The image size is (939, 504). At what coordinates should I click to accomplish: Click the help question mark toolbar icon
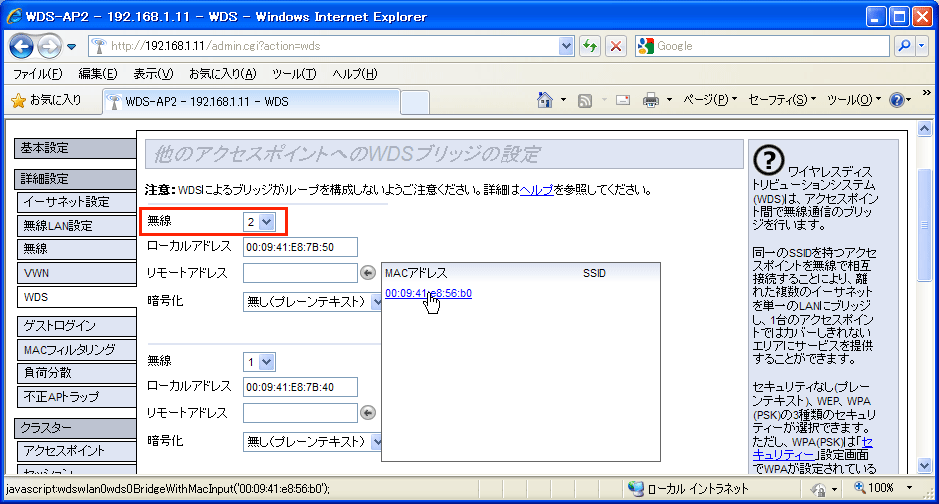click(x=895, y=100)
